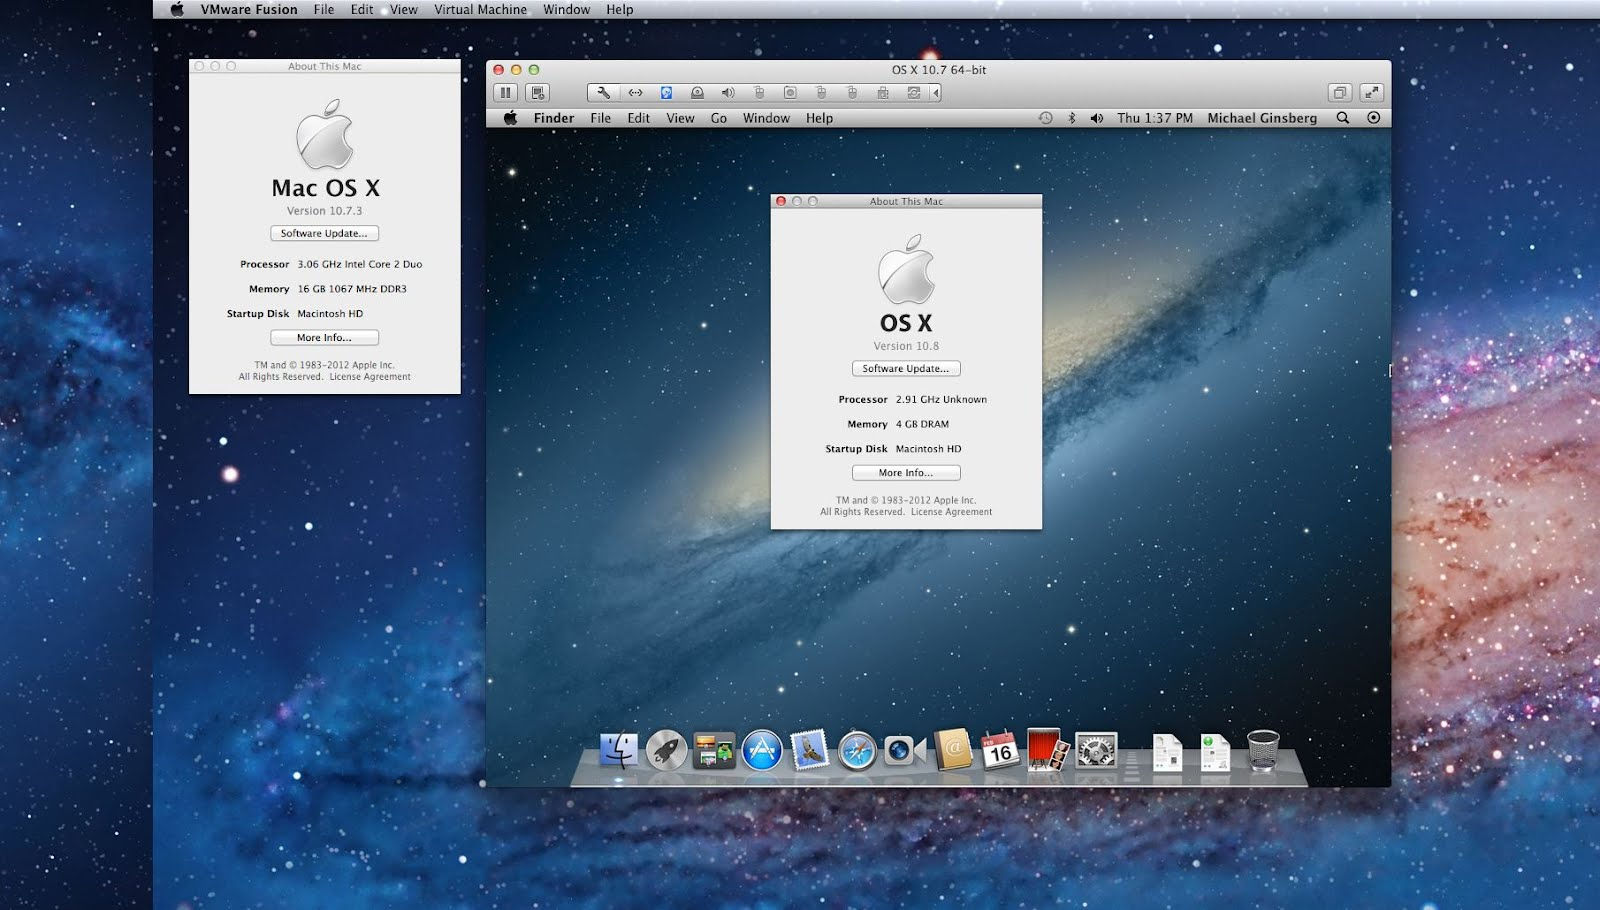This screenshot has height=910, width=1600.
Task: Open the volume control in guest menu bar
Action: [1097, 118]
